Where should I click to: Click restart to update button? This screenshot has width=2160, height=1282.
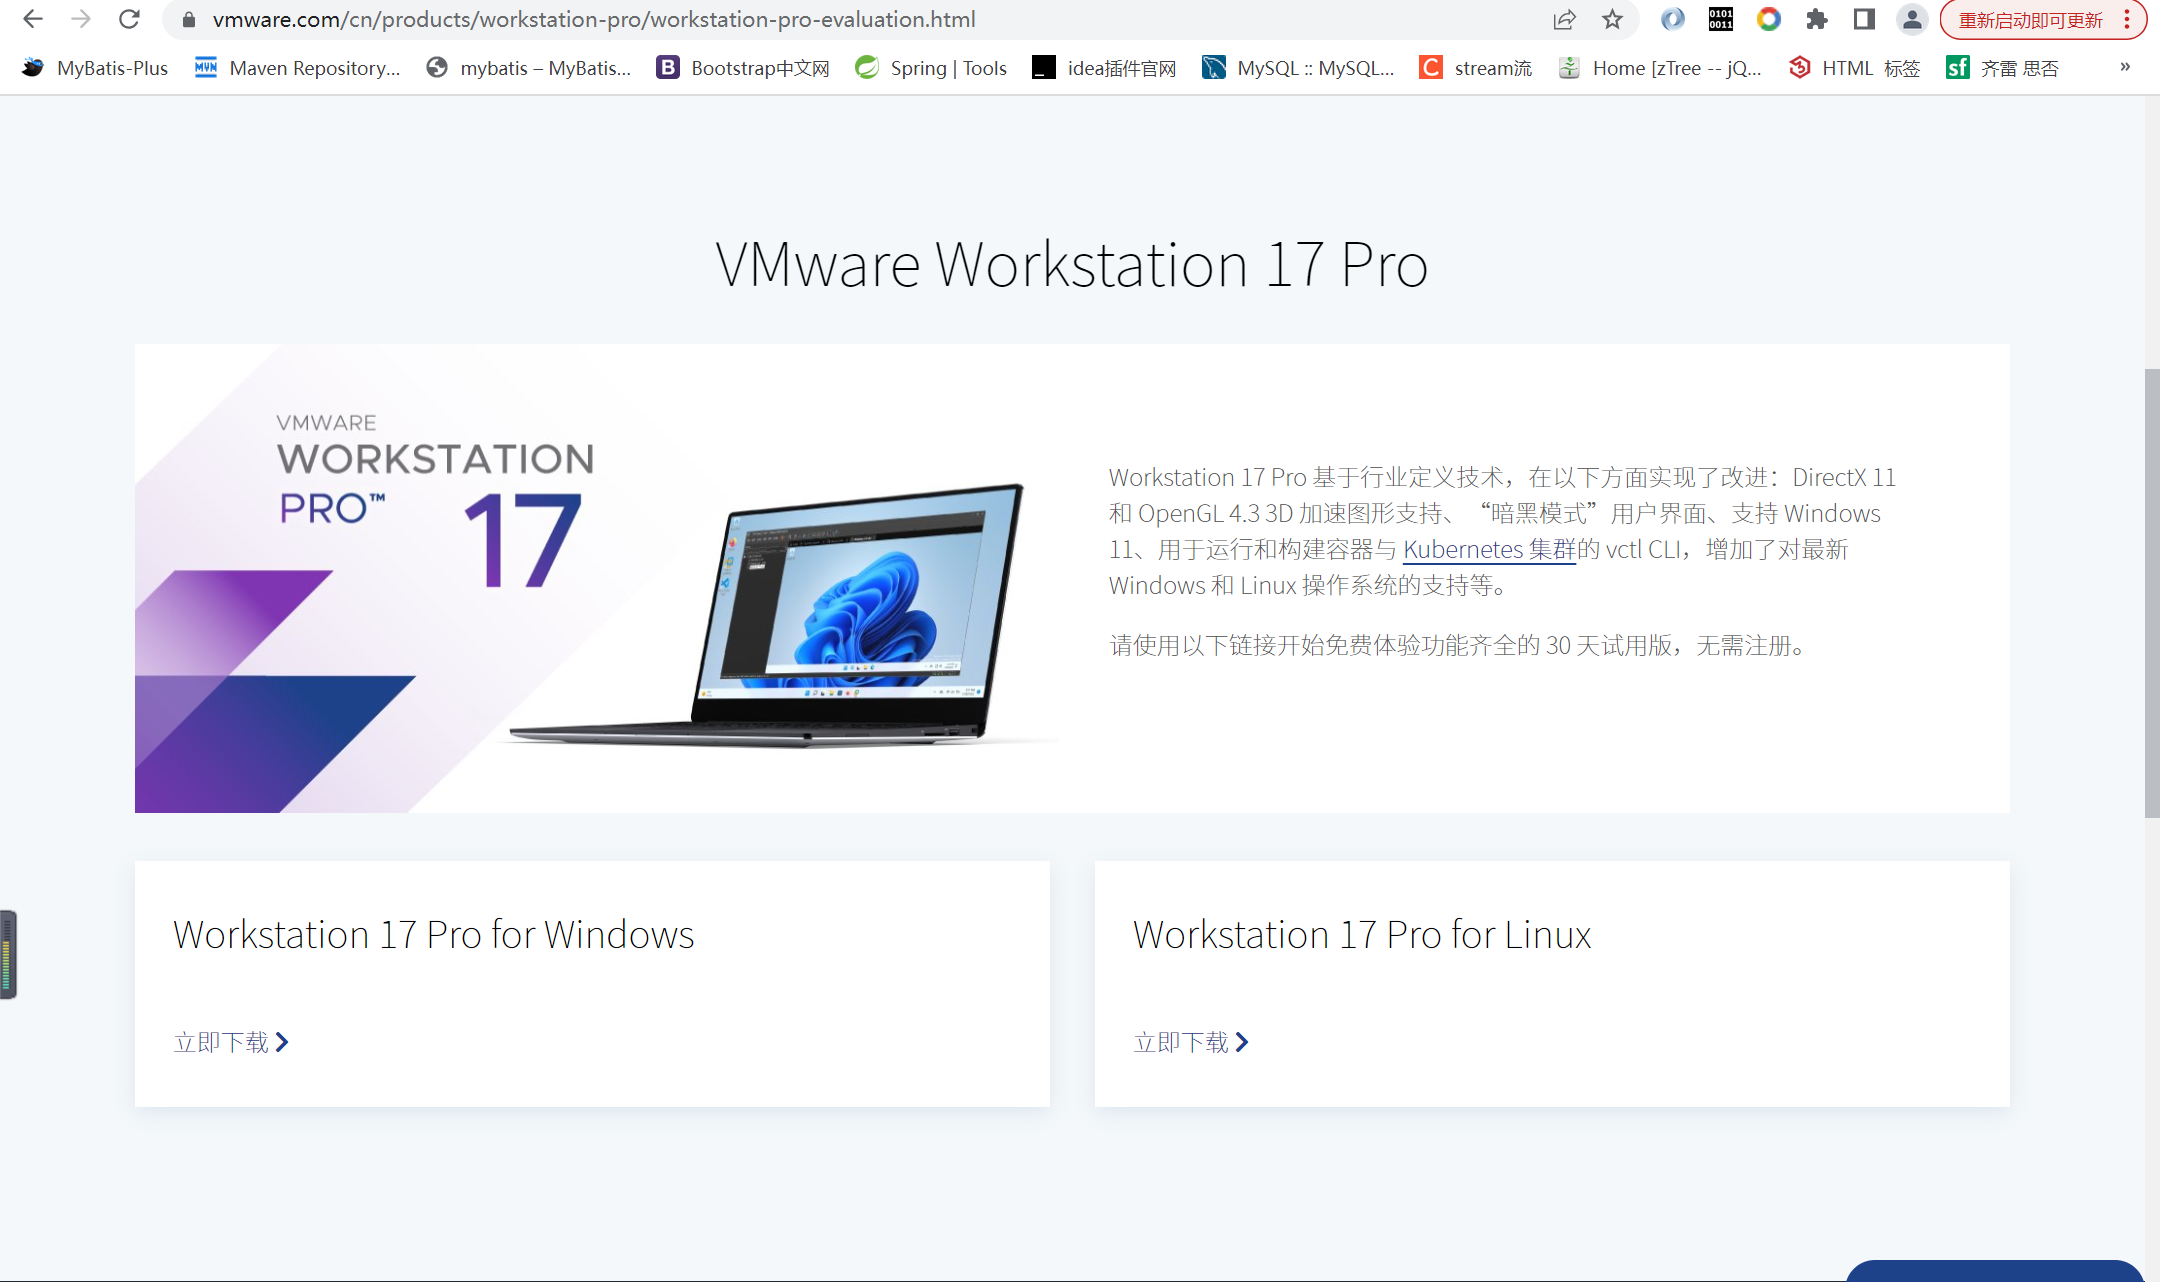(x=2030, y=20)
